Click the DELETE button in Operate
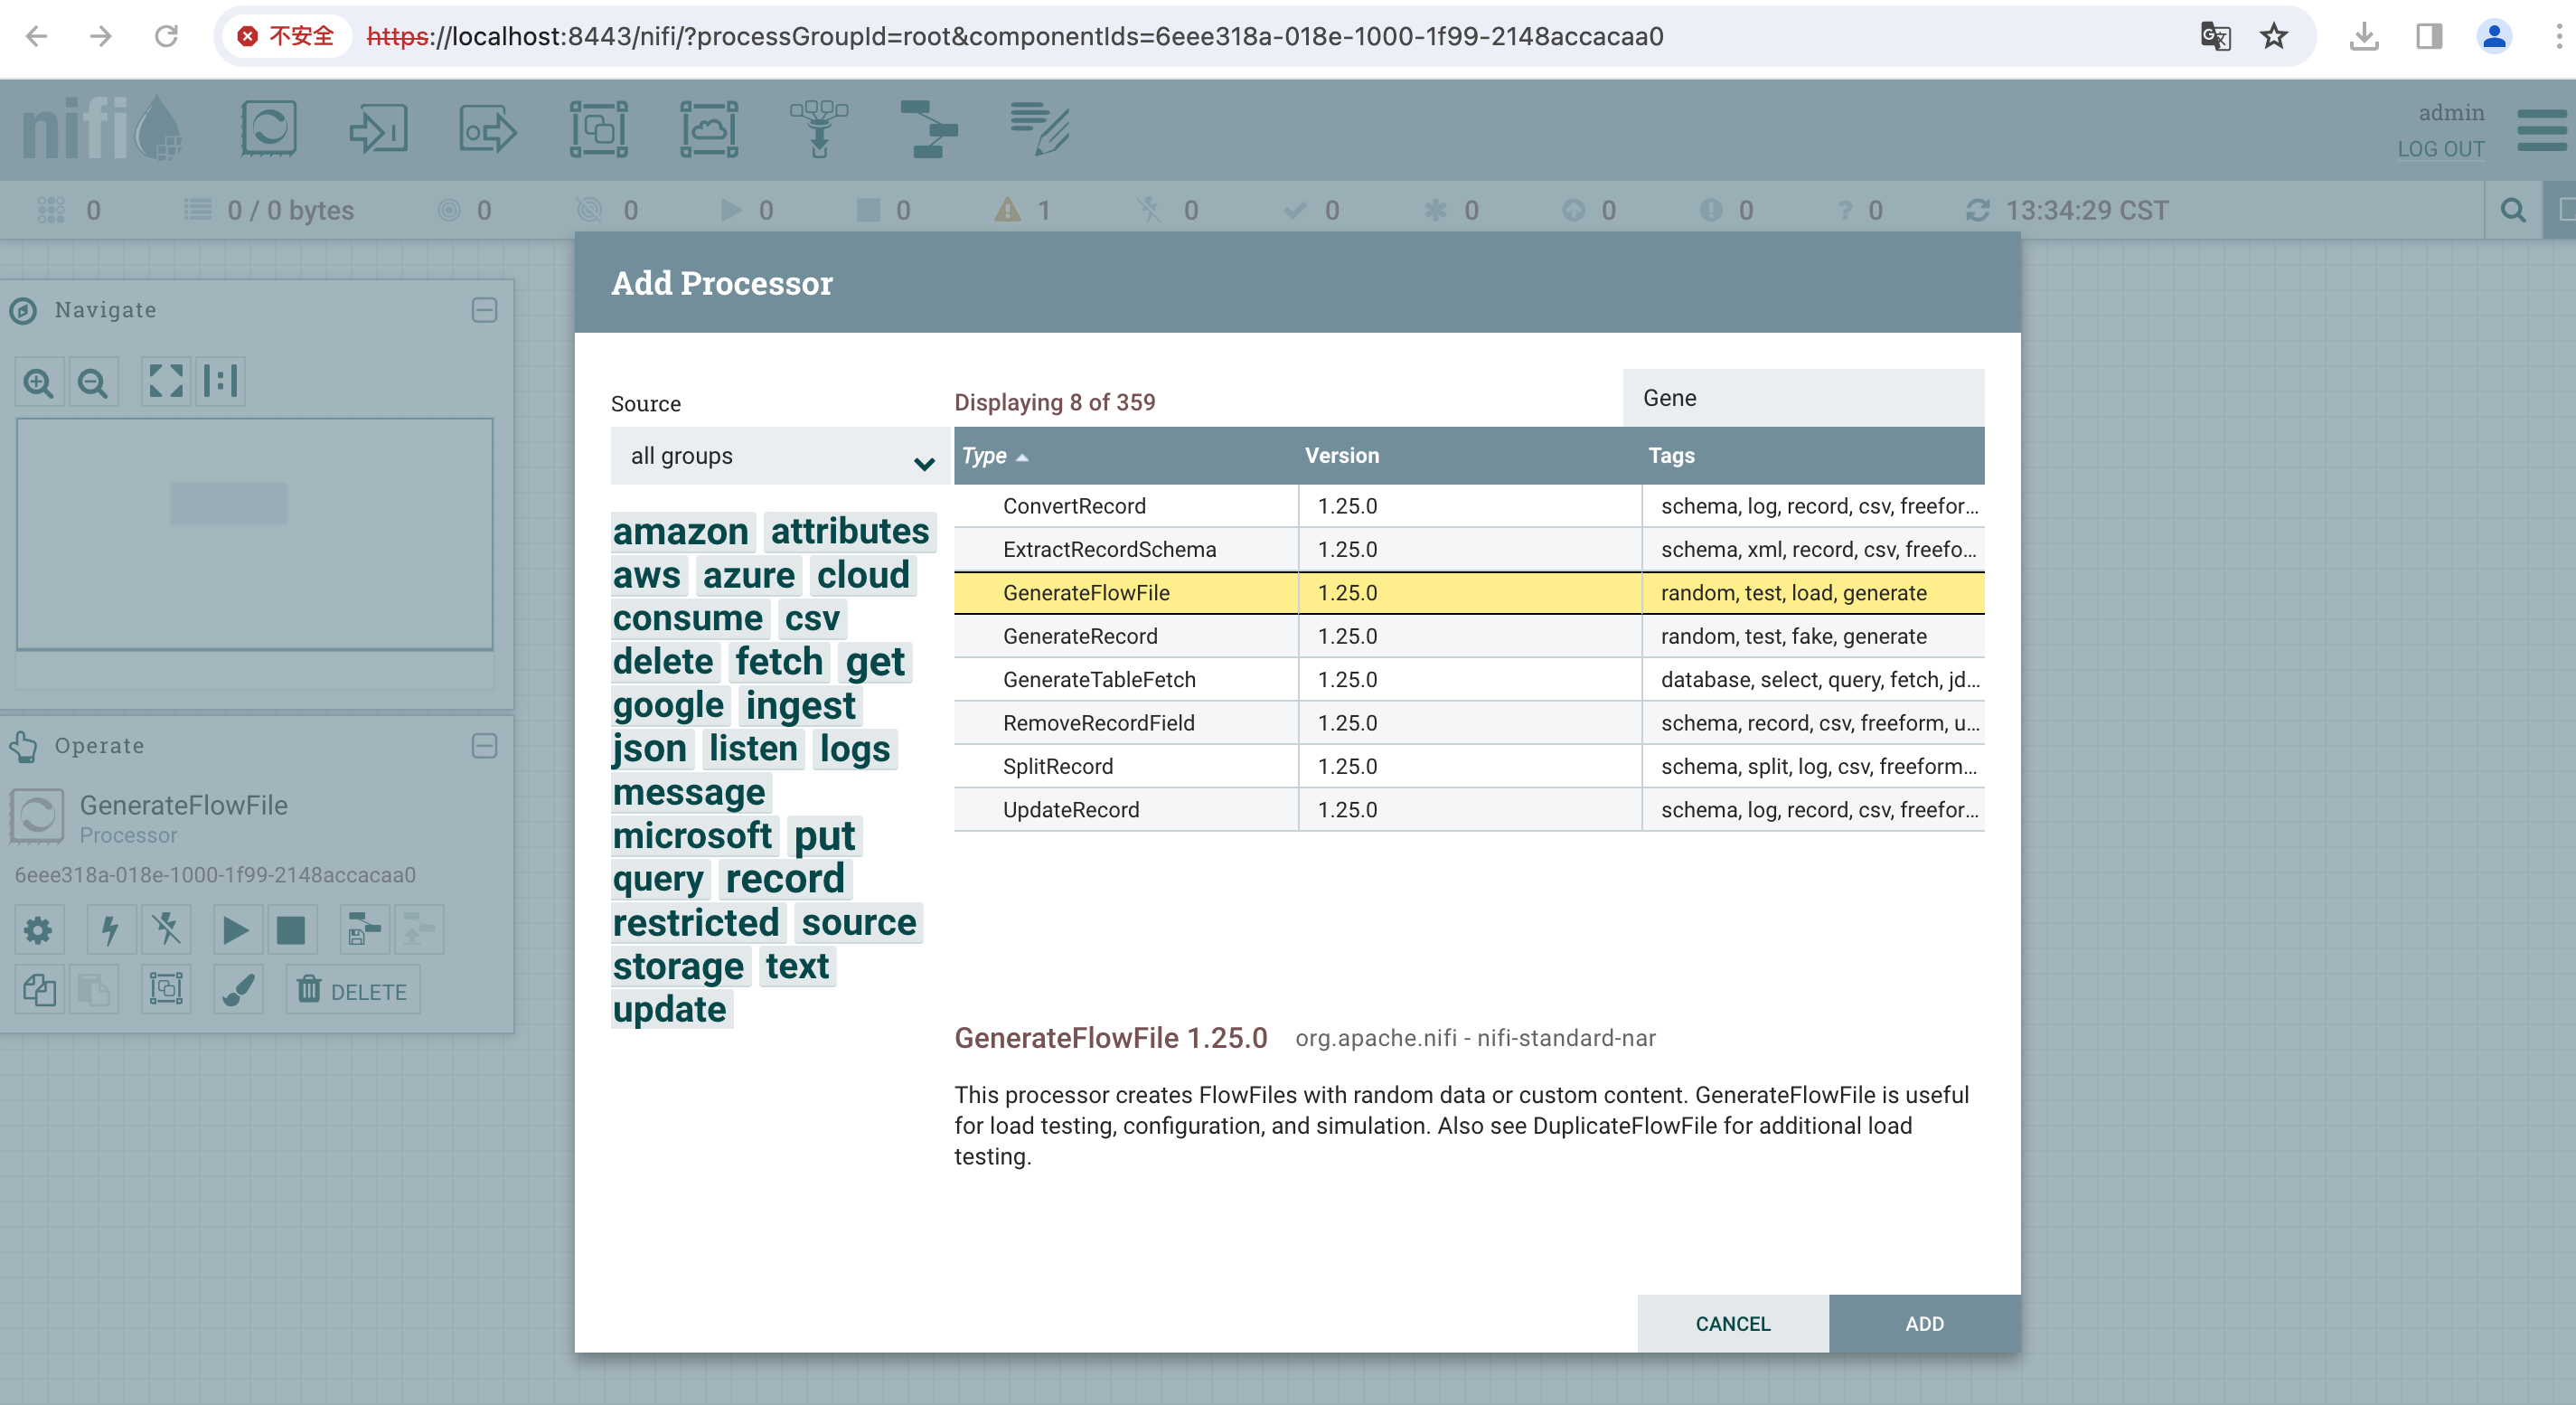The height and width of the screenshot is (1405, 2576). click(353, 990)
